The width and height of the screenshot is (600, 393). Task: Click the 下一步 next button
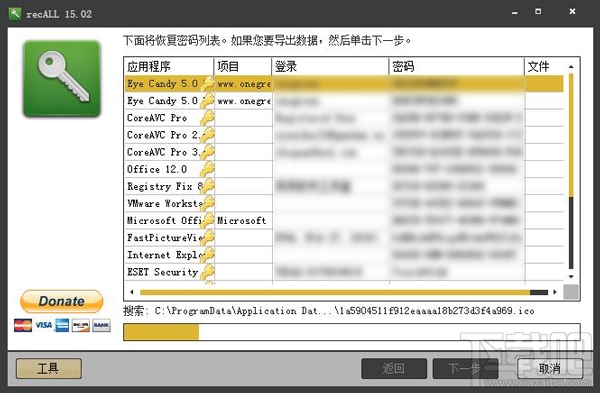pyautogui.click(x=465, y=369)
